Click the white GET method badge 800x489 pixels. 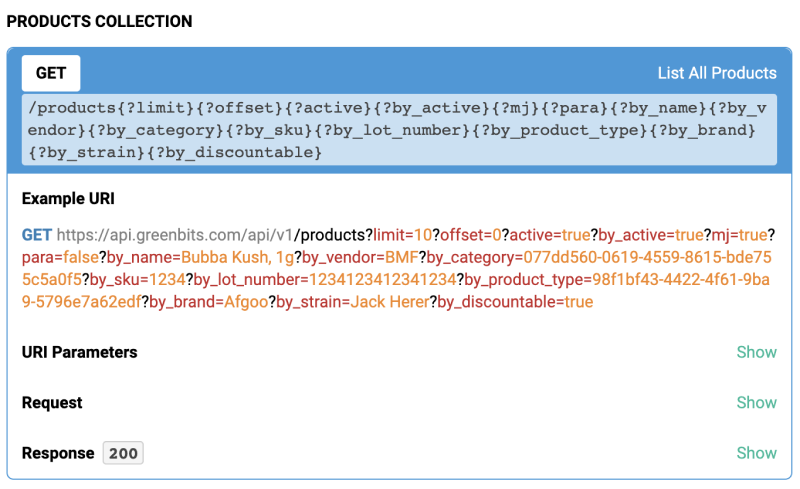[x=51, y=73]
